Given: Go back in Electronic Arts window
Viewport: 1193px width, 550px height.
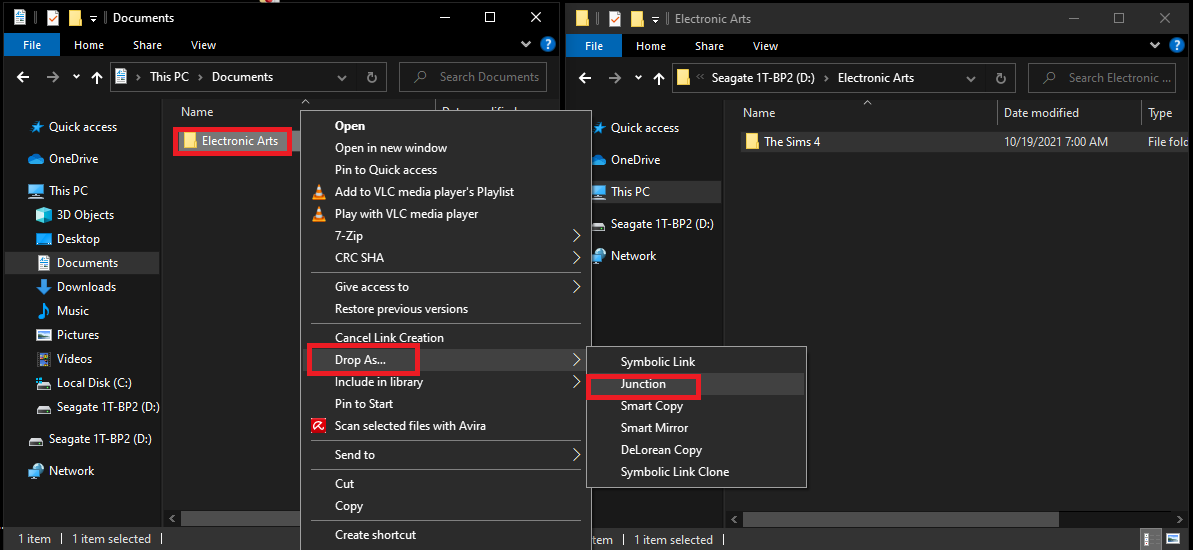Looking at the screenshot, I should pyautogui.click(x=585, y=78).
